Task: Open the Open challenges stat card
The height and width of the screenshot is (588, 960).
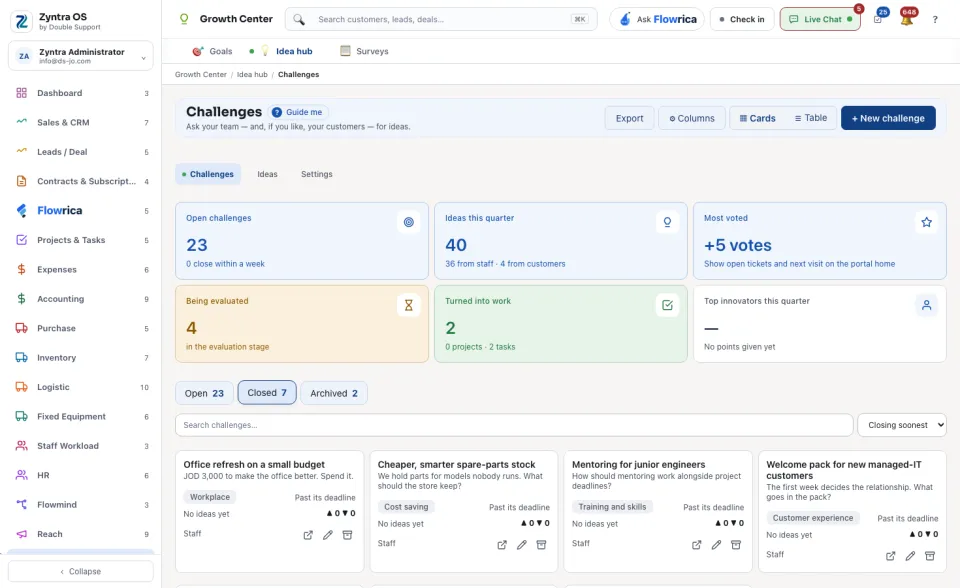Action: [302, 241]
